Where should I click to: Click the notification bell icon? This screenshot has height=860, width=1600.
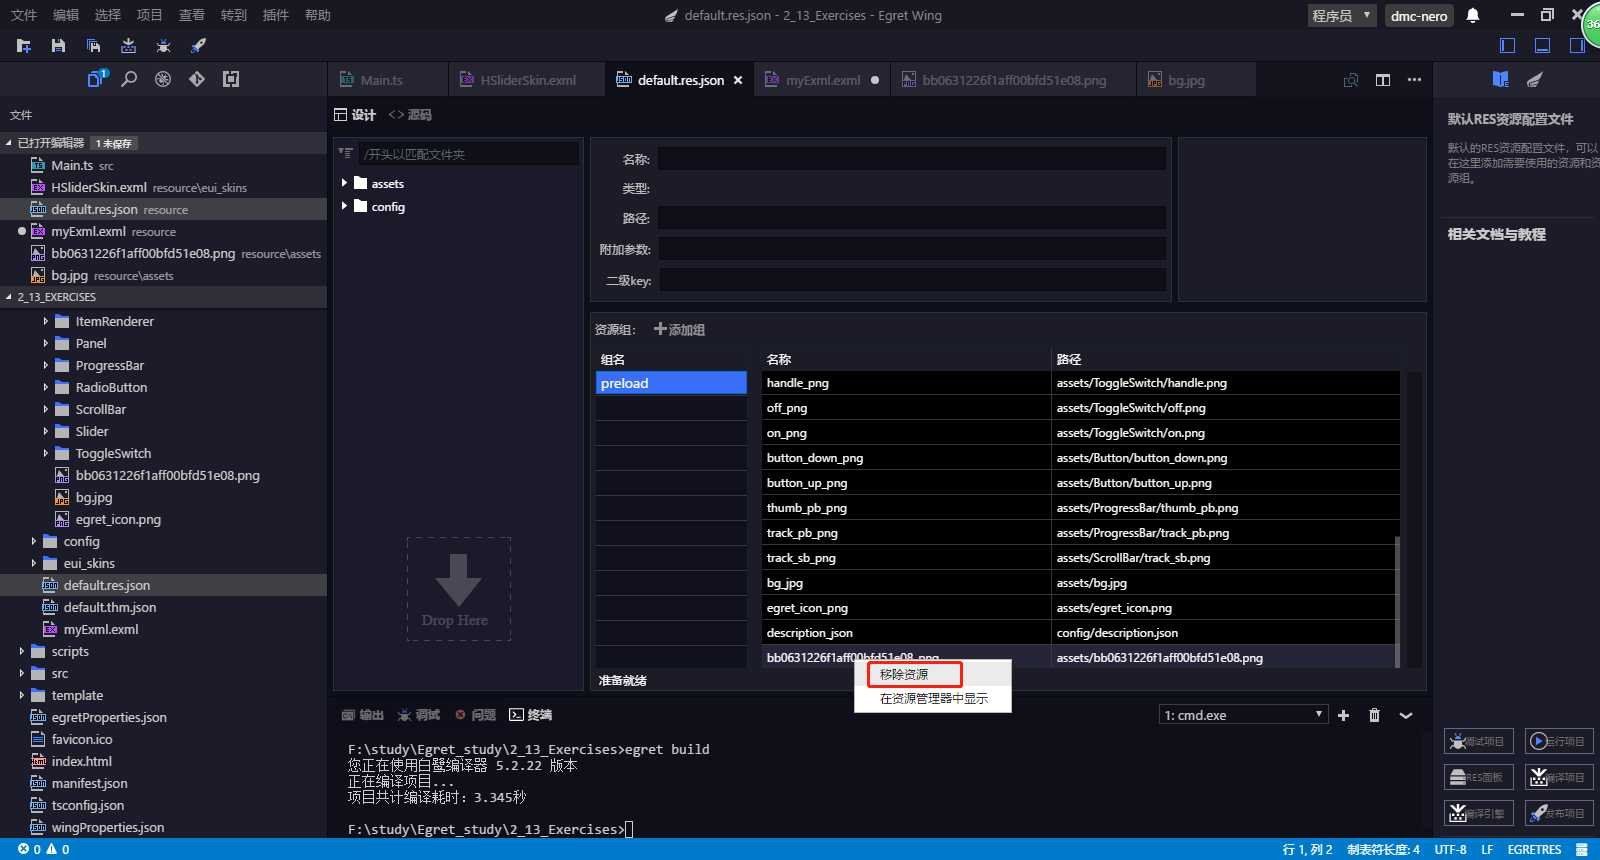(x=1473, y=15)
